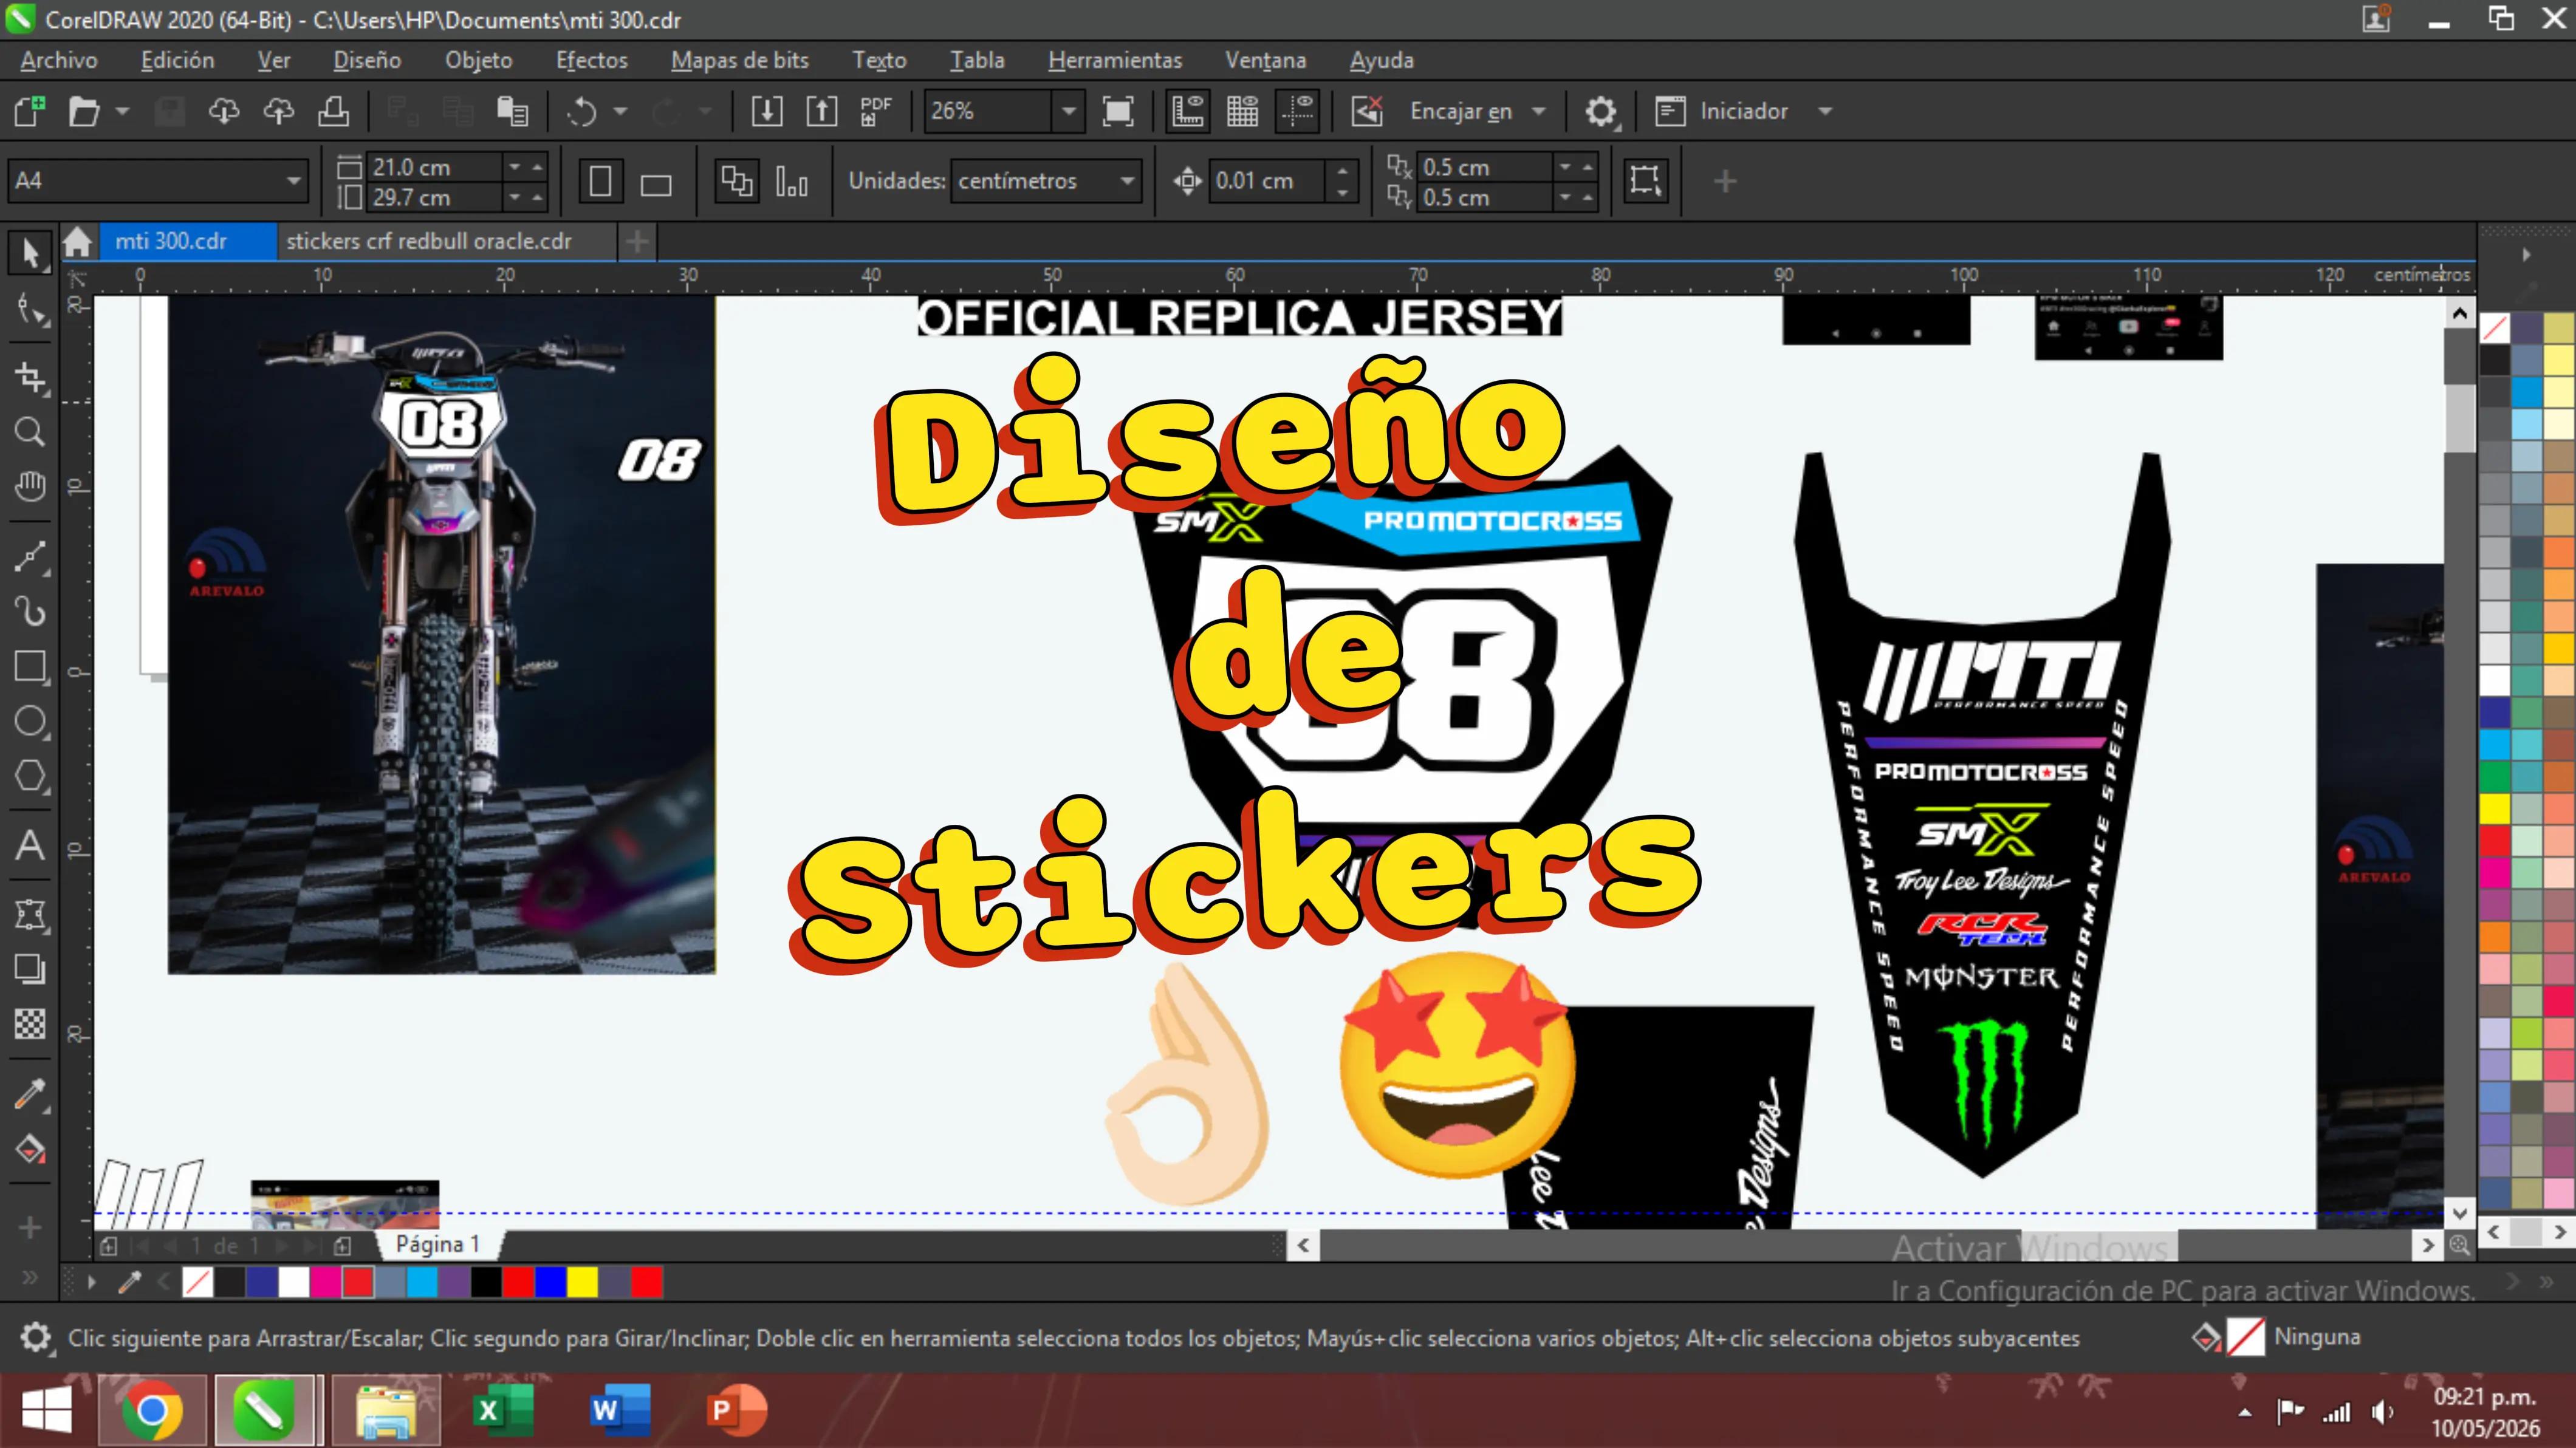
Task: Expand the Encajar en dropdown
Action: pos(1539,111)
